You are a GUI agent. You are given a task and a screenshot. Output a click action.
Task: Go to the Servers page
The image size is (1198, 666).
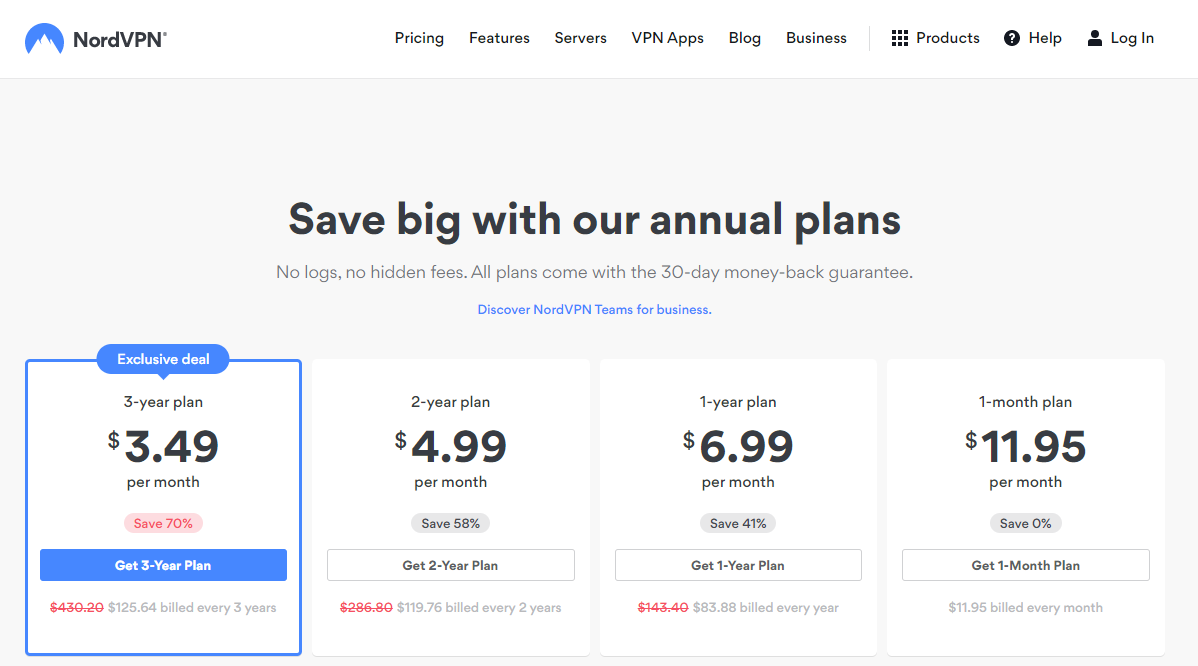point(580,38)
